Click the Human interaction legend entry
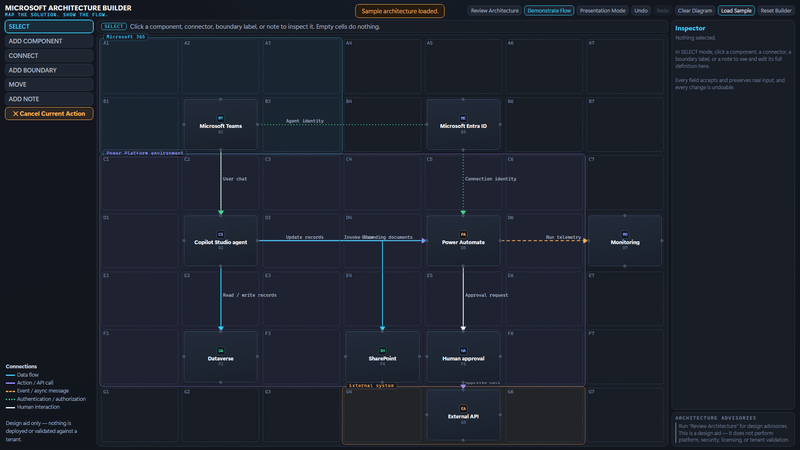Screen dimensions: 800x450 coord(33,407)
